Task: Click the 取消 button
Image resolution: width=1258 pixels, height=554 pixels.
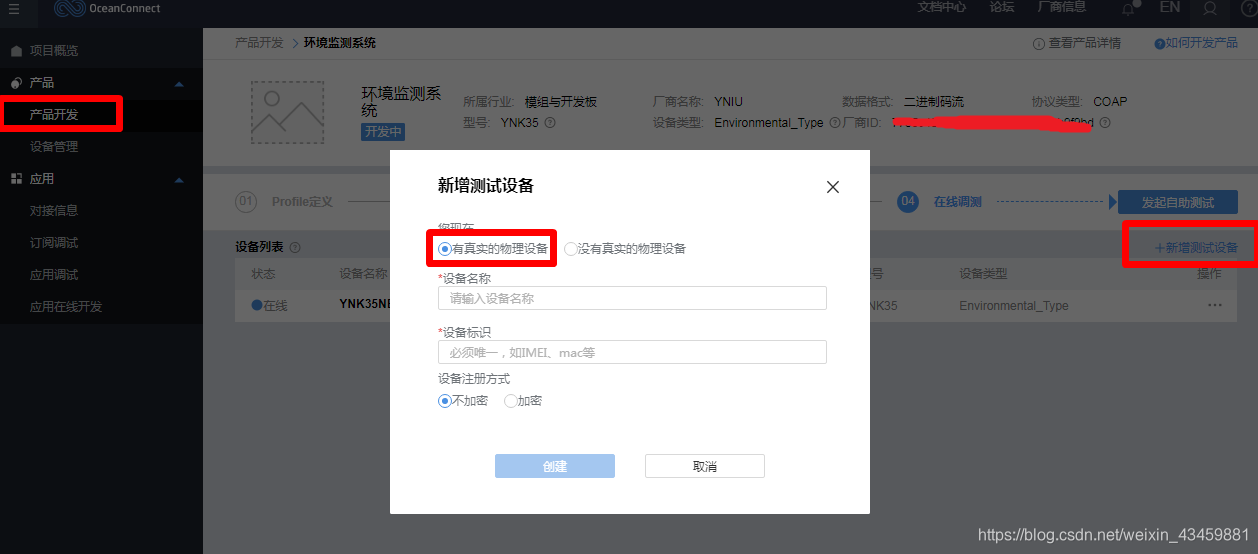Action: [x=705, y=466]
